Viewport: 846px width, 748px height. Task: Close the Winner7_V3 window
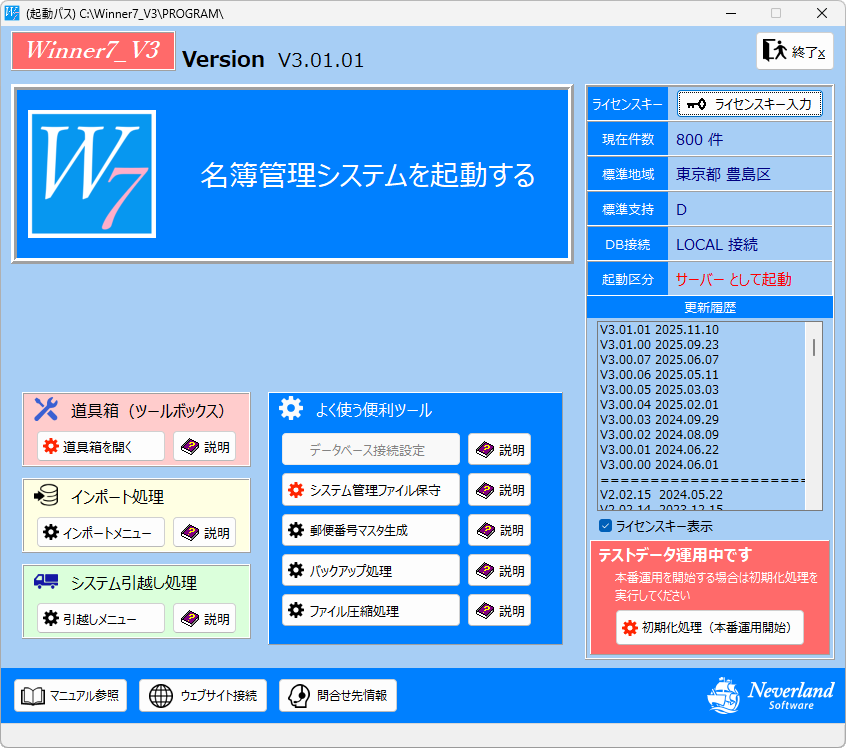(822, 13)
